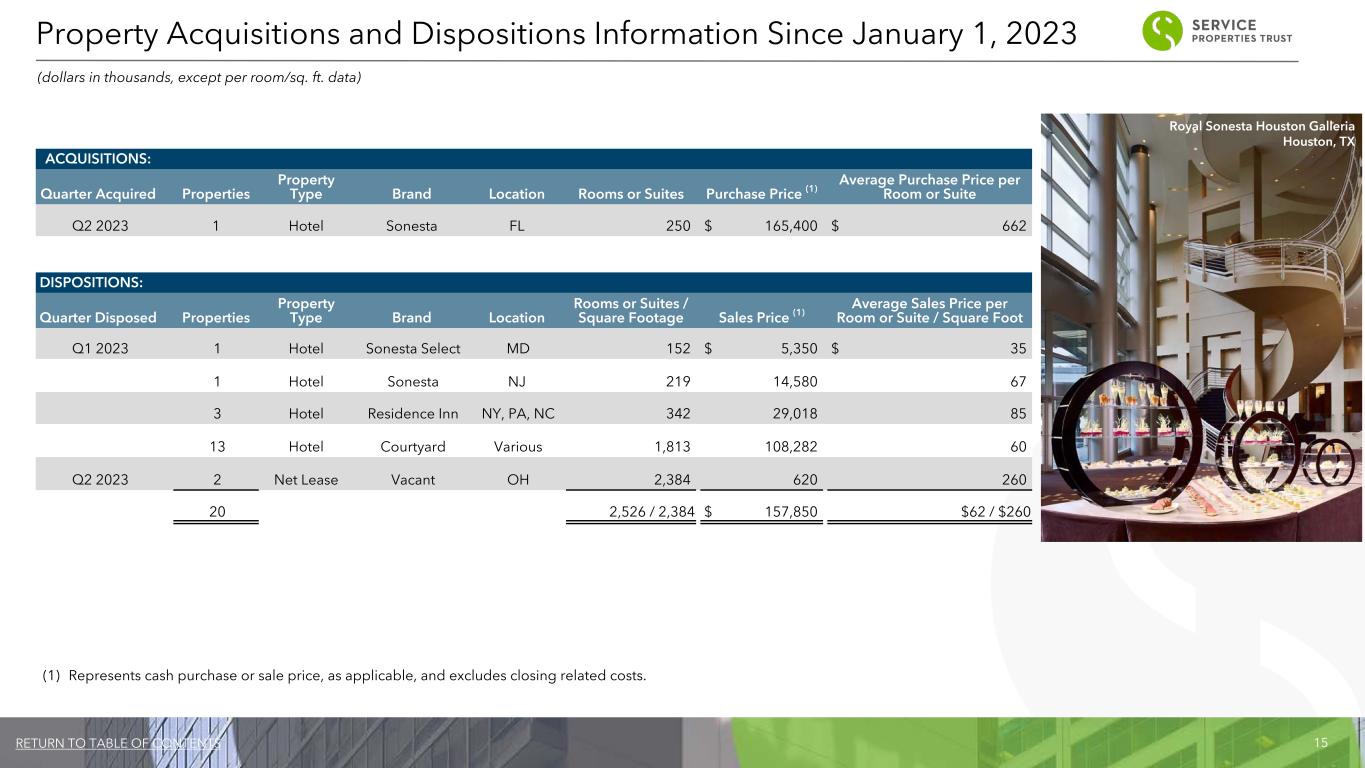Image resolution: width=1365 pixels, height=768 pixels.
Task: Select the NY, PA, NC location cell
Action: point(516,413)
